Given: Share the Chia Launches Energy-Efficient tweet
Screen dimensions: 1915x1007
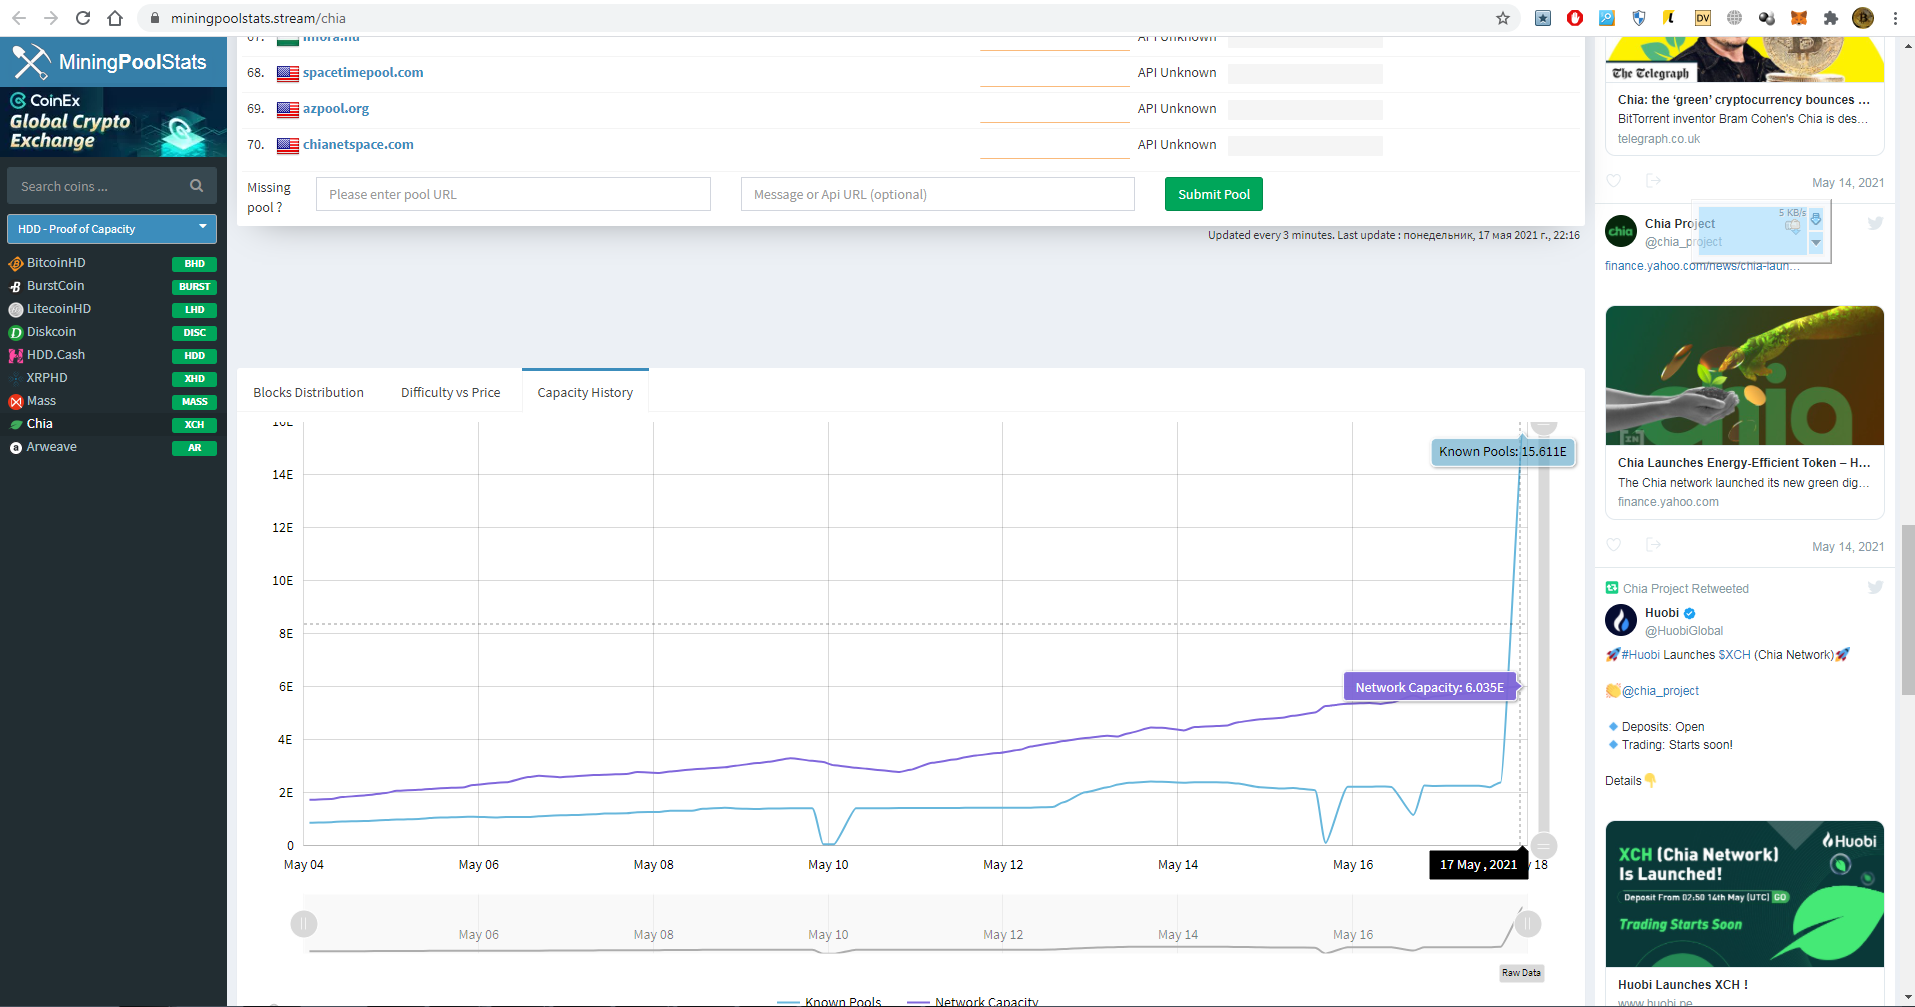Looking at the screenshot, I should pyautogui.click(x=1654, y=545).
